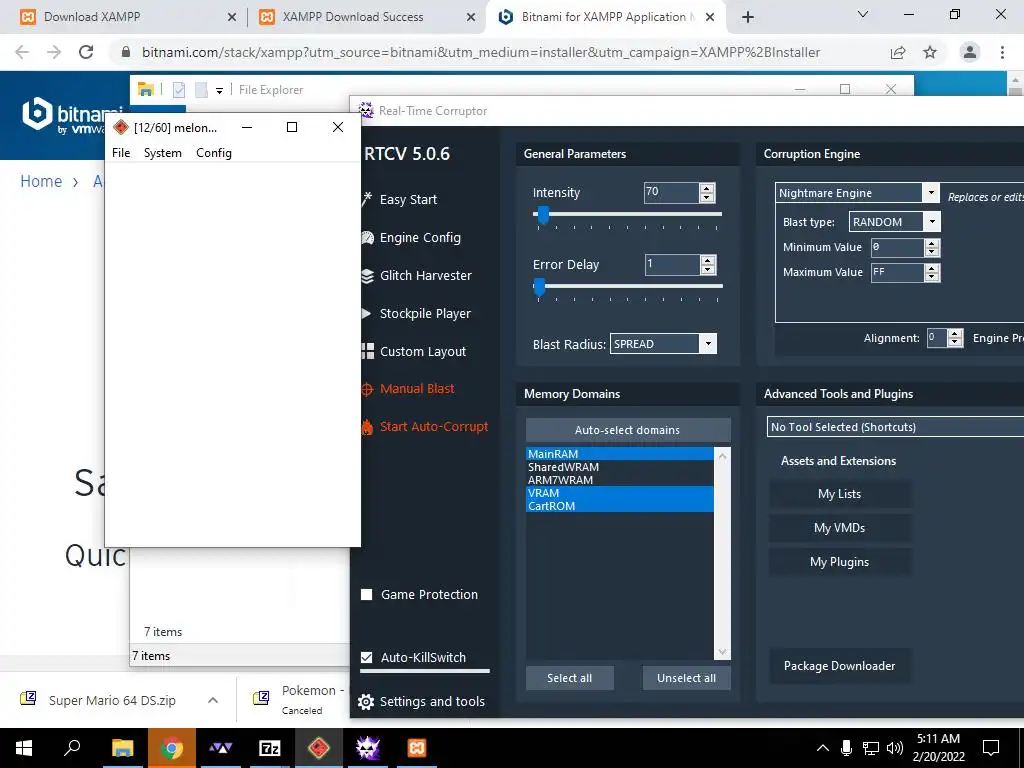Reload the Bitnami page
1024x768 pixels.
(86, 52)
